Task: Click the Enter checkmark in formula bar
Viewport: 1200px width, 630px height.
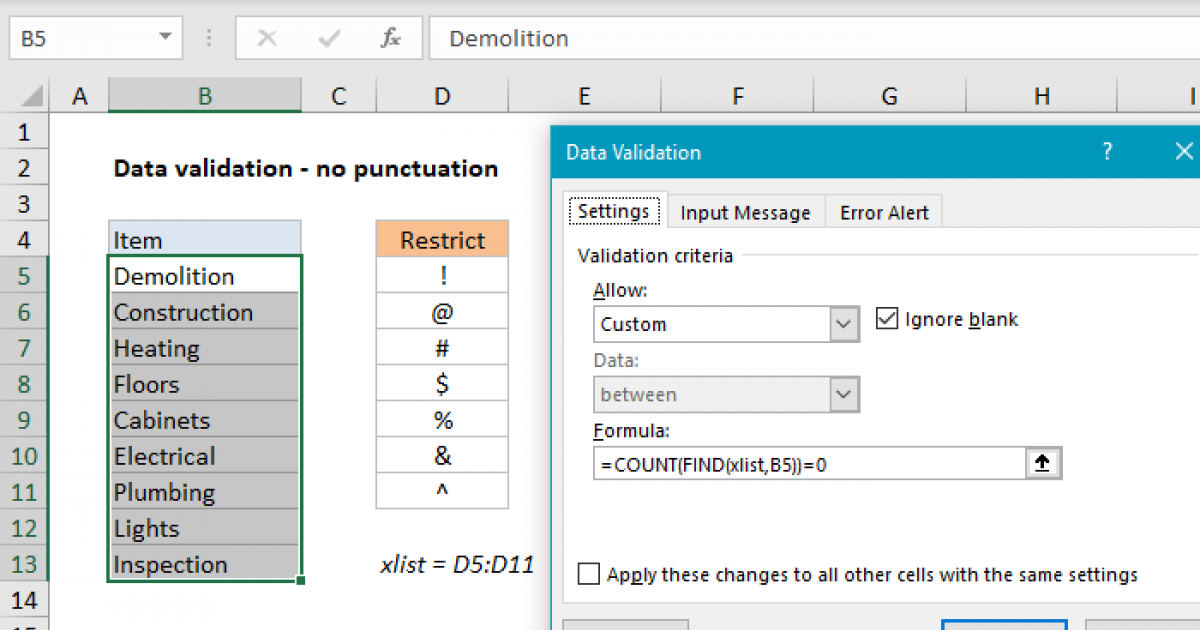Action: point(327,39)
